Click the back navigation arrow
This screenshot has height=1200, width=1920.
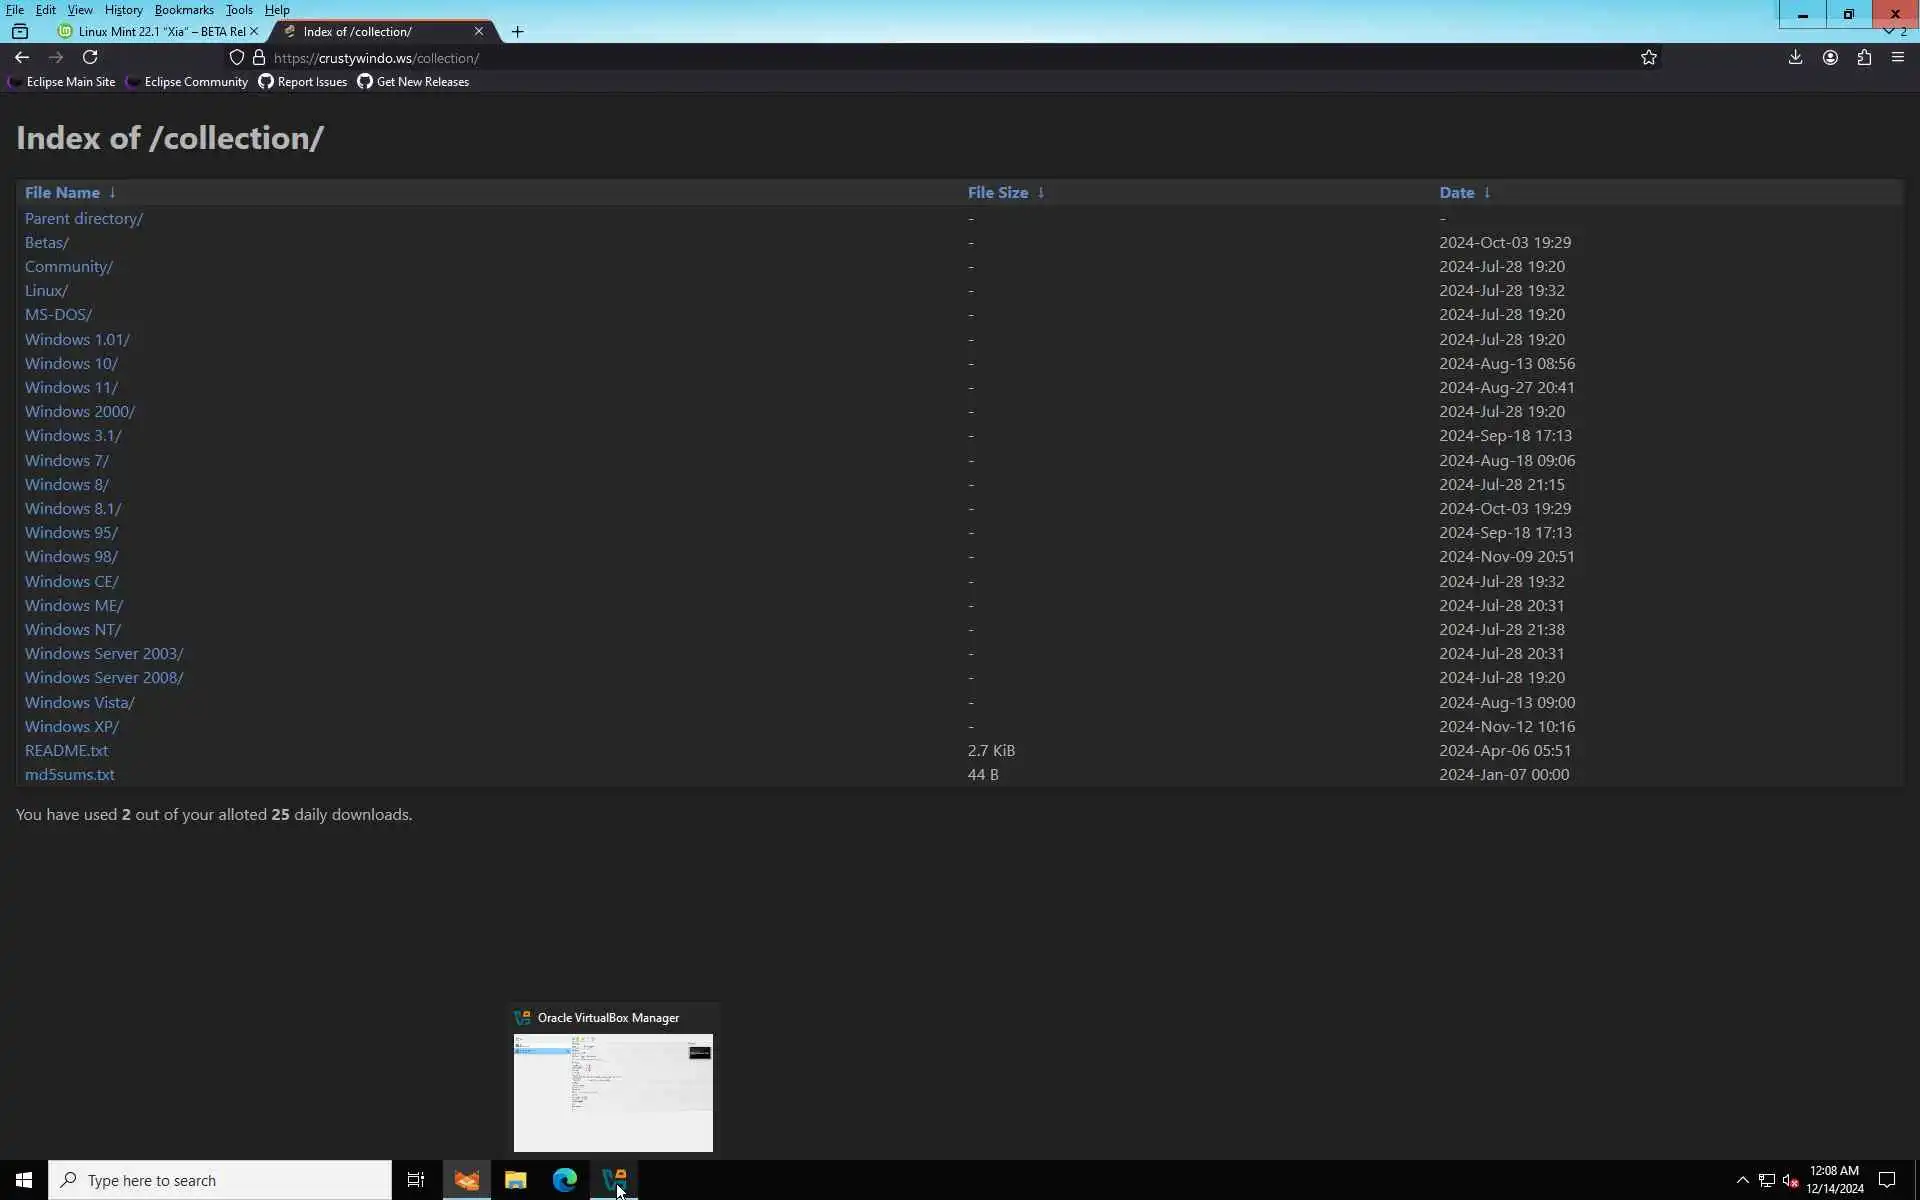(22, 58)
